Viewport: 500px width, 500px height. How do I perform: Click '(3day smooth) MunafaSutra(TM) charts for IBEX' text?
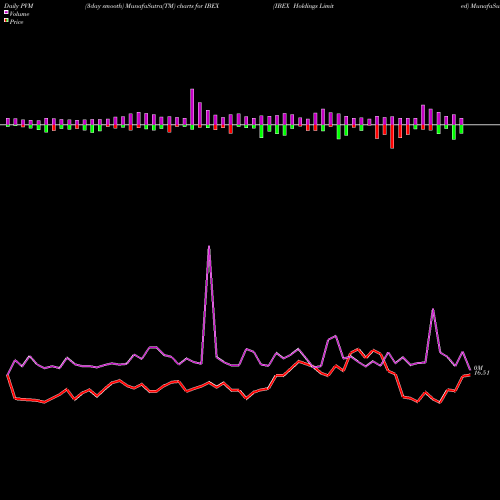click(x=152, y=6)
